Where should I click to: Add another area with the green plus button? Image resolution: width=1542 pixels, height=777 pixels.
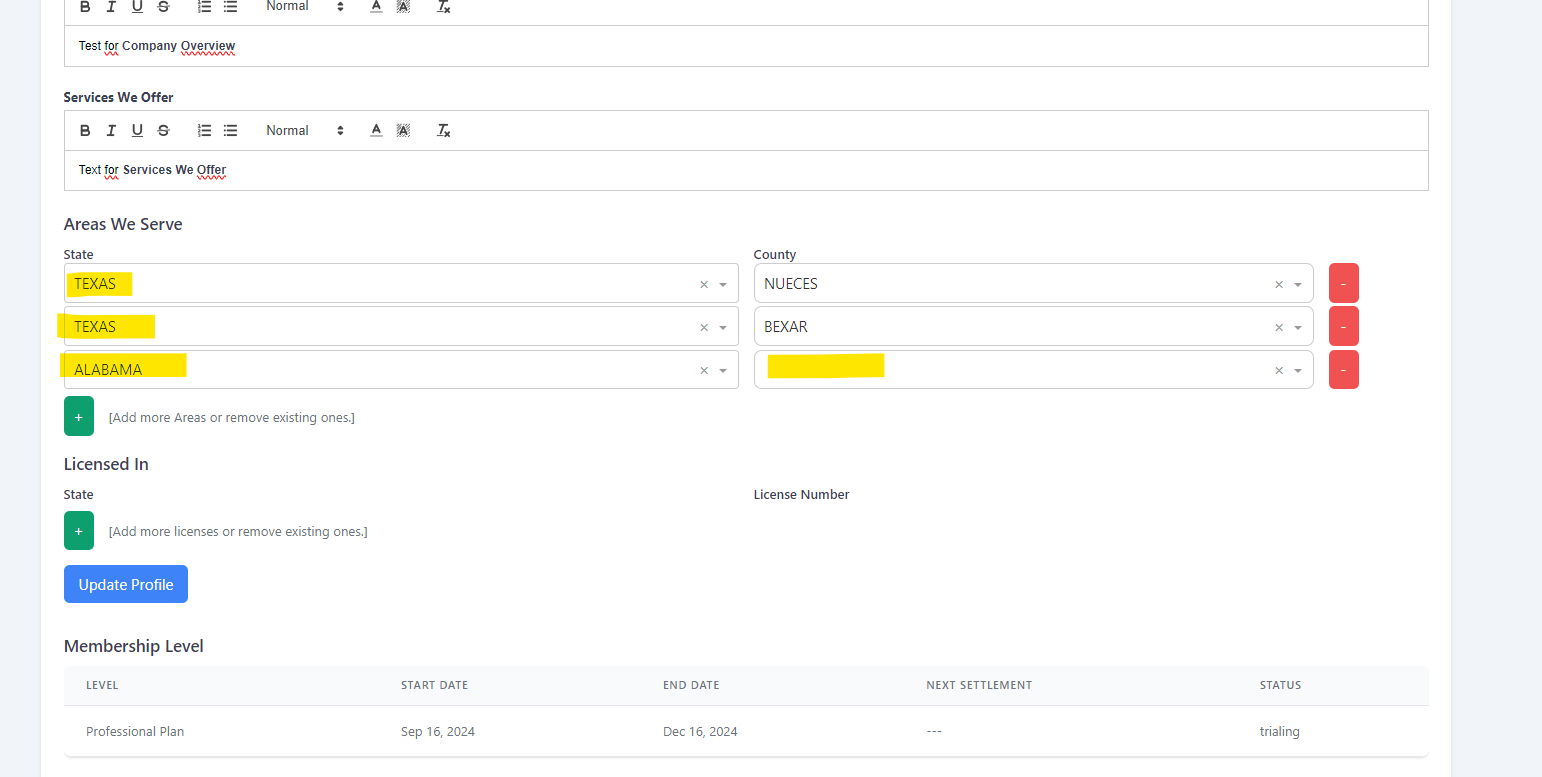click(79, 417)
